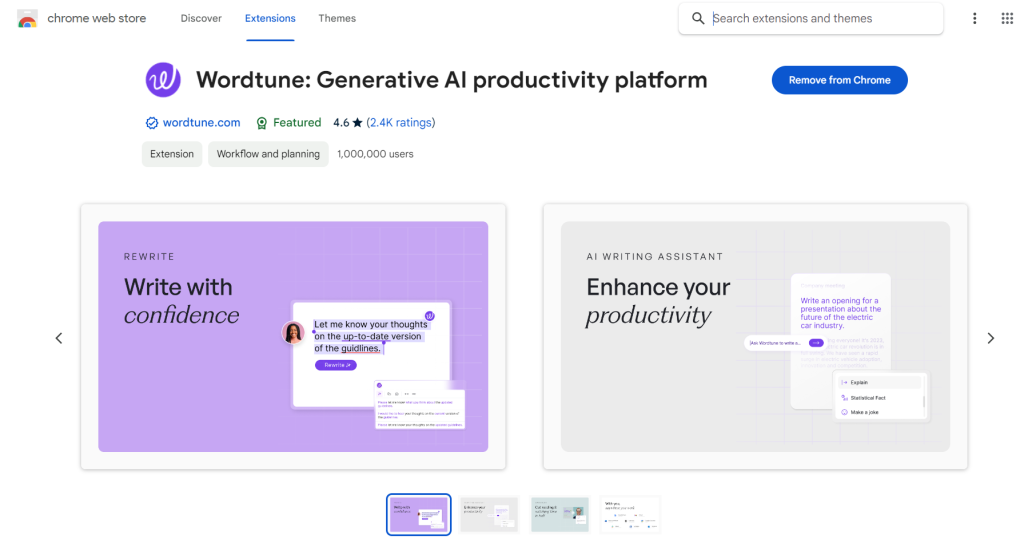The width and height of the screenshot is (1024, 559).
Task: Click the search magnifier icon
Action: coord(698,18)
